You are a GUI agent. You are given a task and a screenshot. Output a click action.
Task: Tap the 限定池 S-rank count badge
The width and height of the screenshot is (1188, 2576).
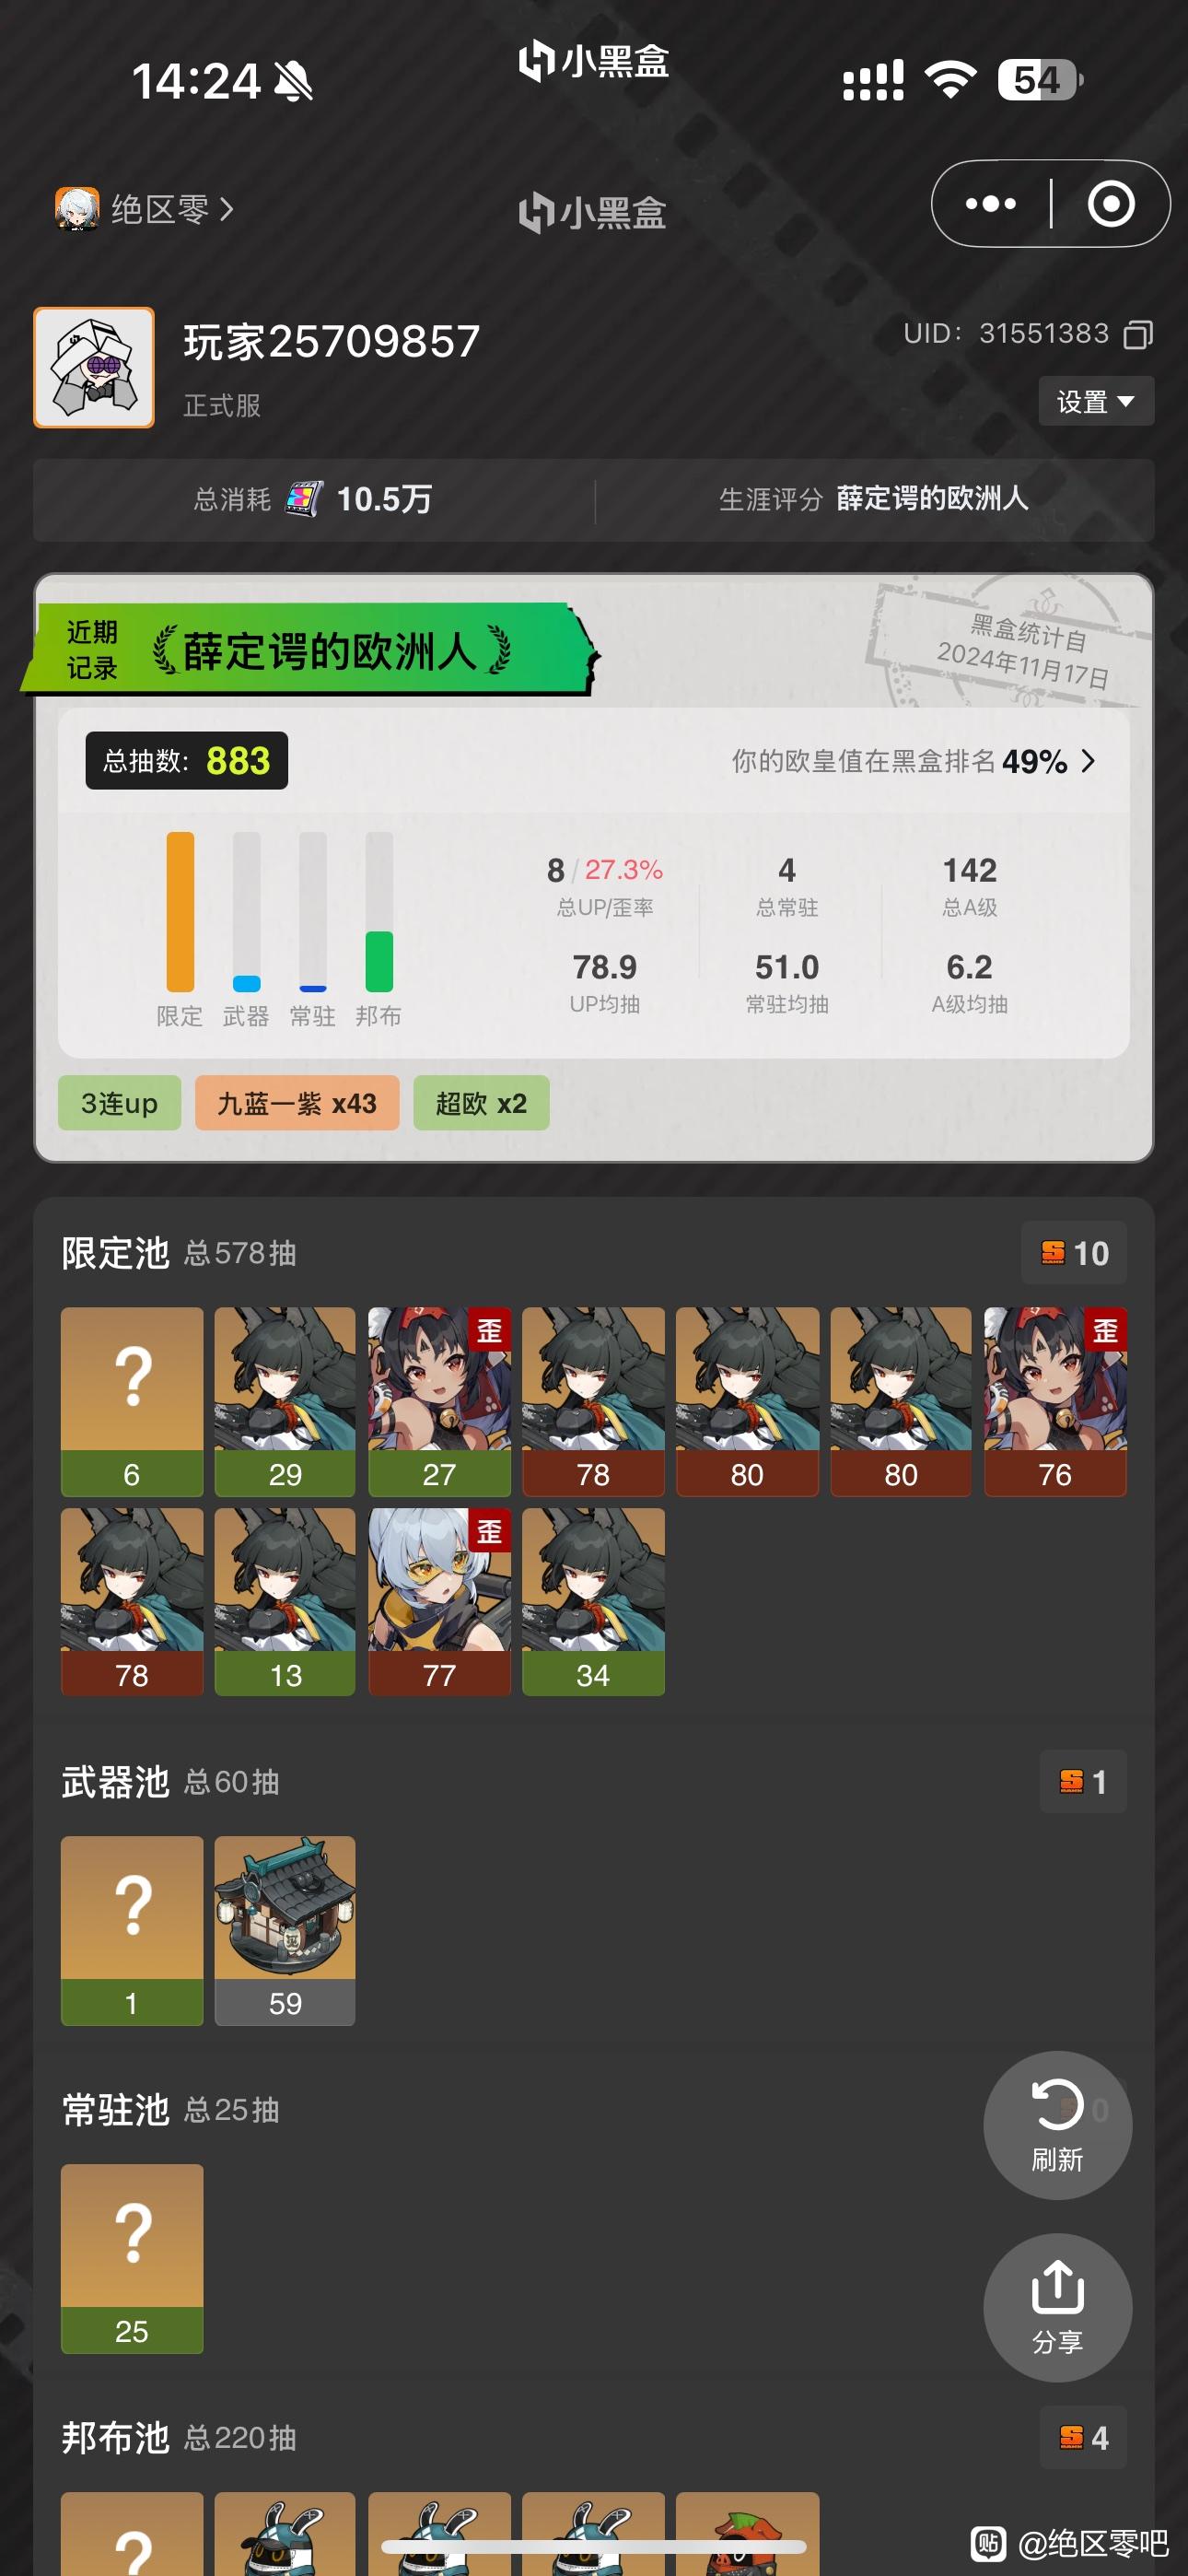click(1074, 1253)
